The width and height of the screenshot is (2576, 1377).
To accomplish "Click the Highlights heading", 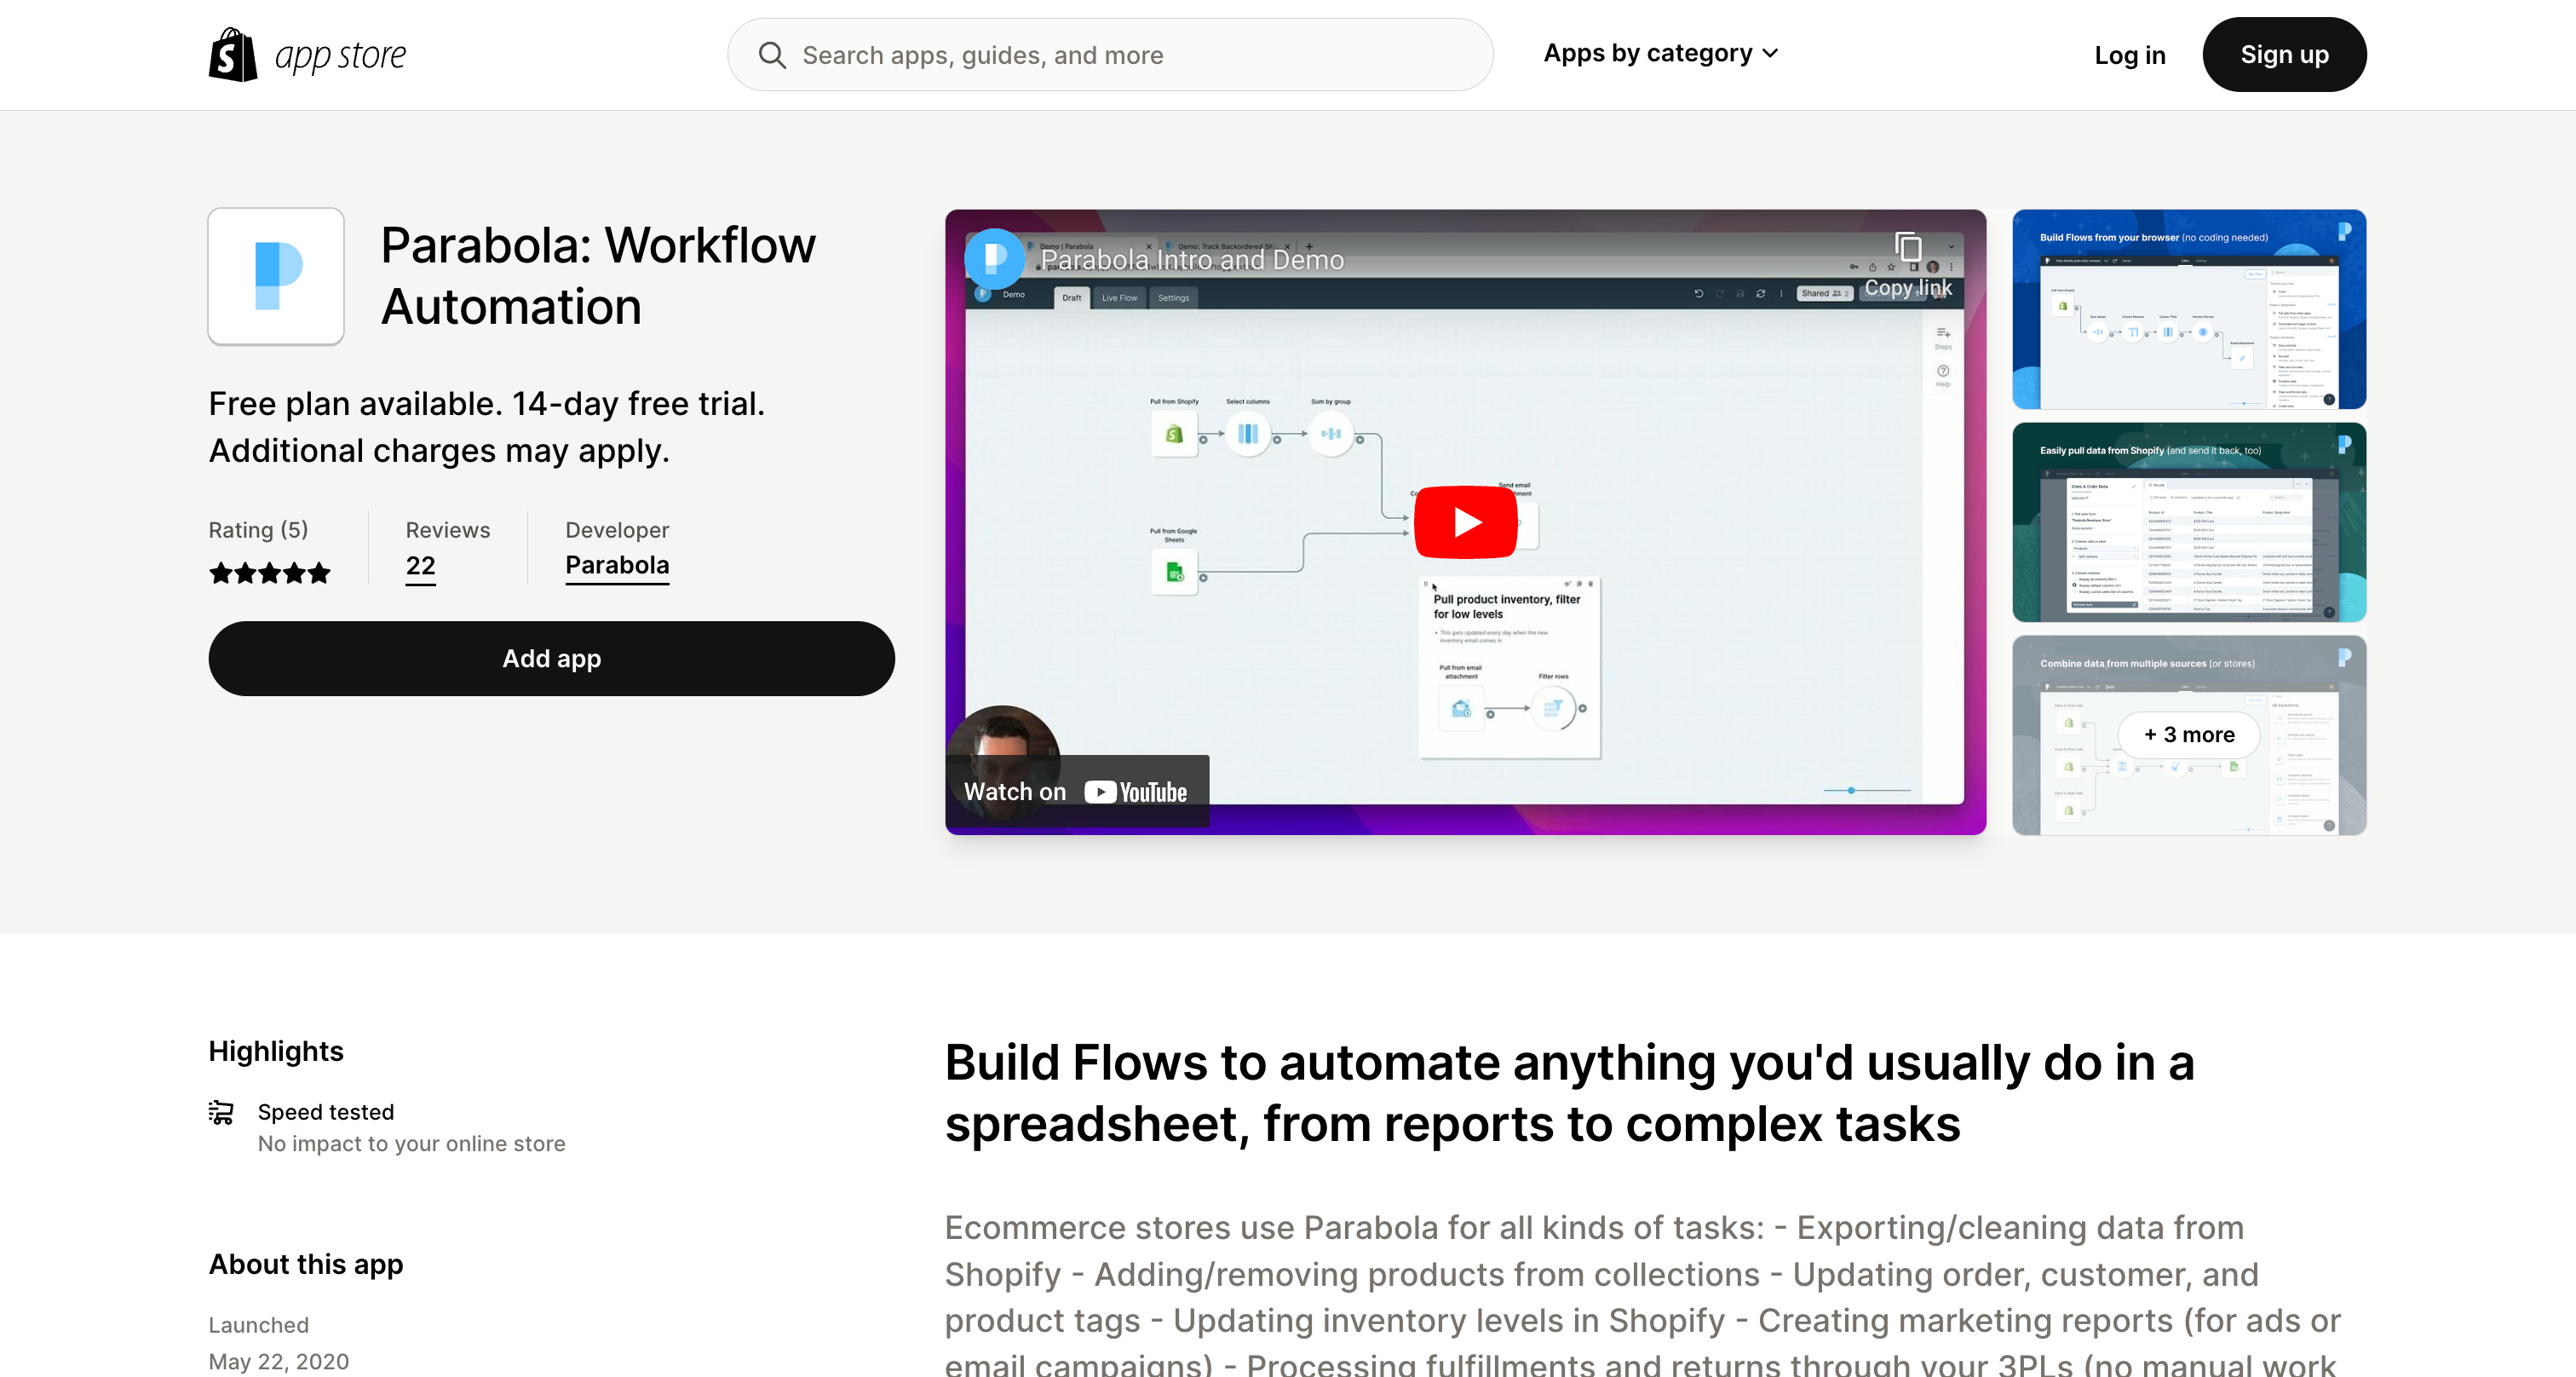I will click(276, 1051).
